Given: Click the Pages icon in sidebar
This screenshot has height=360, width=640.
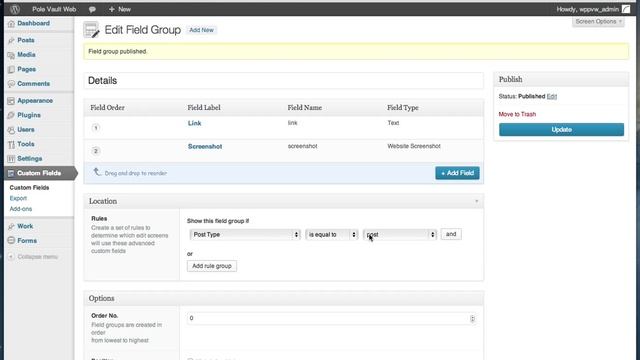Looking at the screenshot, I should coord(11,69).
